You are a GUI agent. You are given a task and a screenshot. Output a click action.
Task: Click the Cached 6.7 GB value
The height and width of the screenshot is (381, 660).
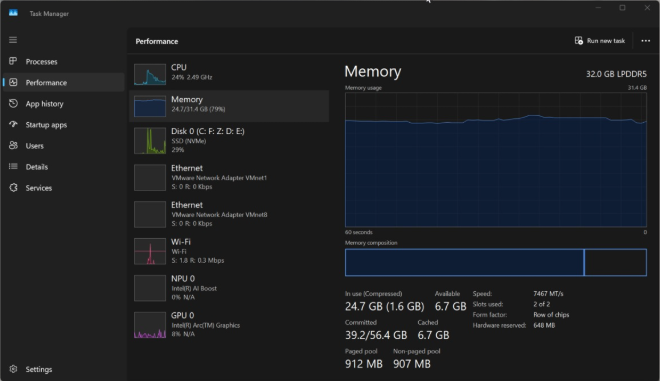[x=433, y=335]
